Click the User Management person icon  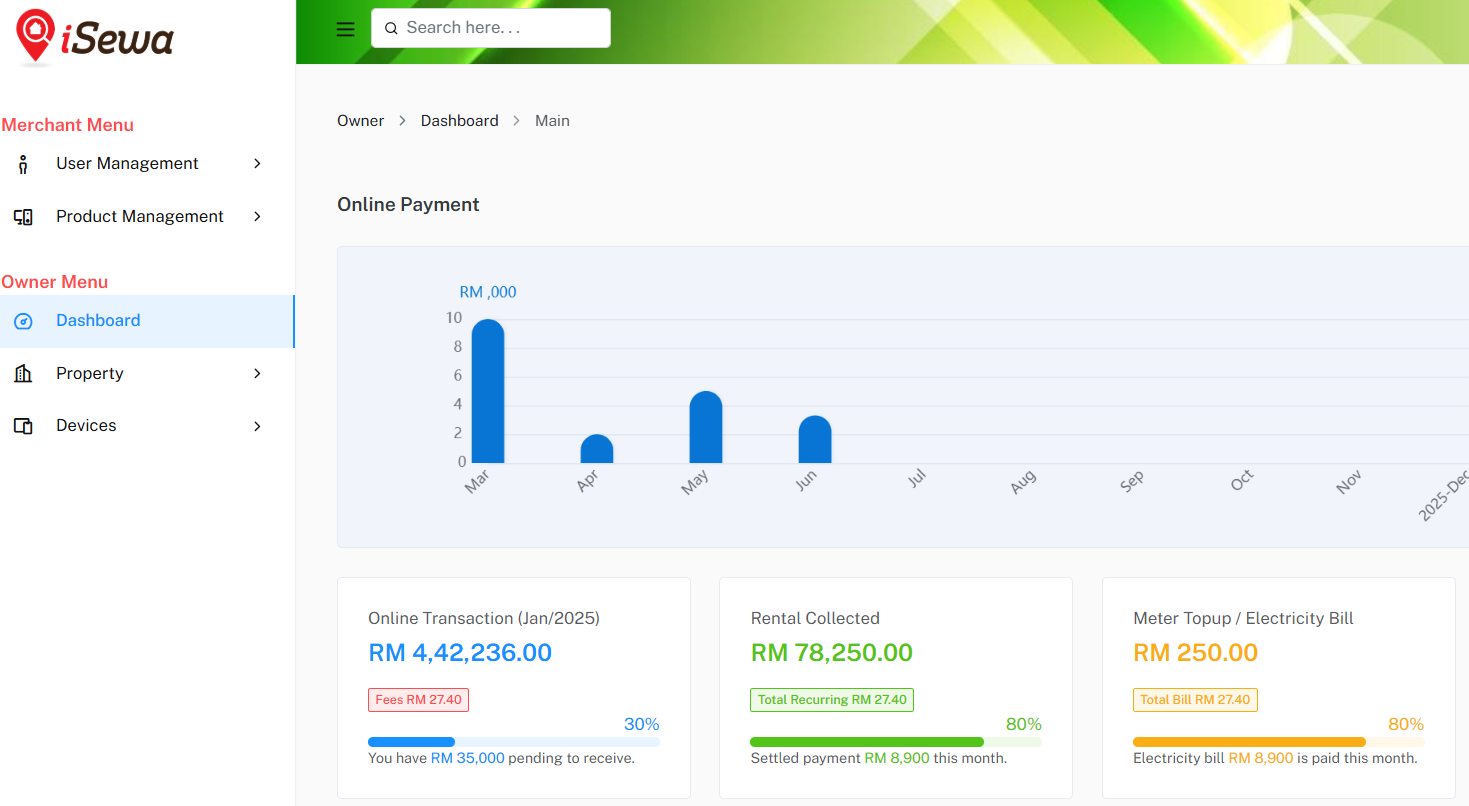23,164
